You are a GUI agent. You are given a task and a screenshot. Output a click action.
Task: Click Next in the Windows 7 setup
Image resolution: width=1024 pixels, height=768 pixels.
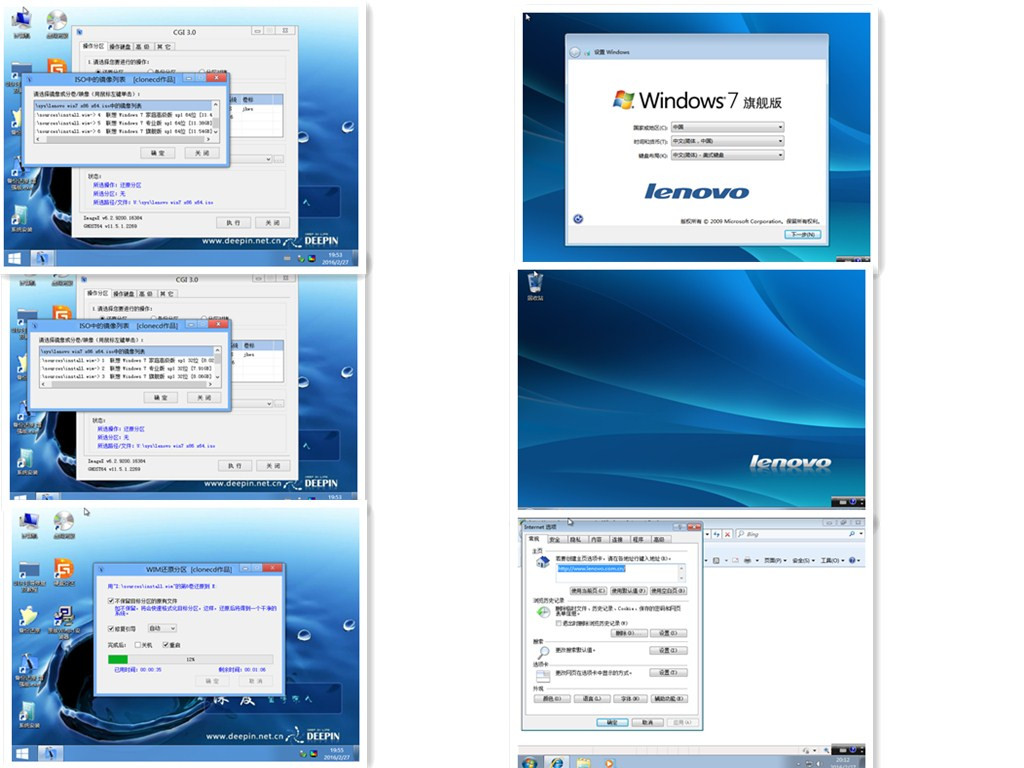[x=803, y=234]
